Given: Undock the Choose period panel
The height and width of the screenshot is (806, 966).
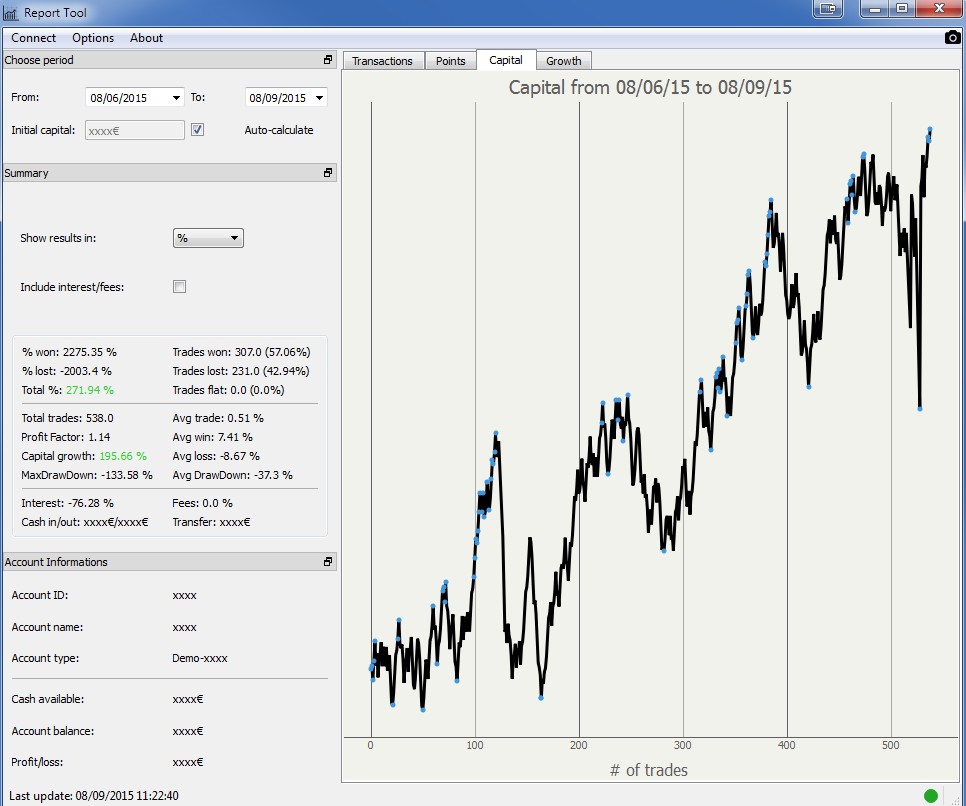Looking at the screenshot, I should tap(328, 60).
